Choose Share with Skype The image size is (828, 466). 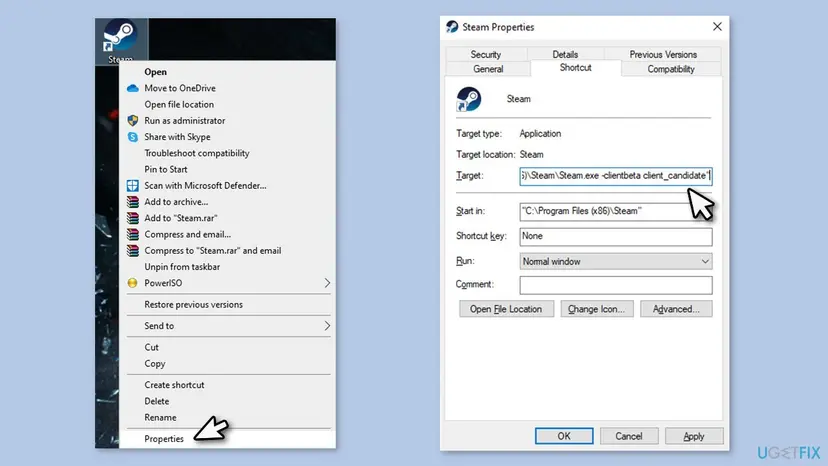point(177,137)
